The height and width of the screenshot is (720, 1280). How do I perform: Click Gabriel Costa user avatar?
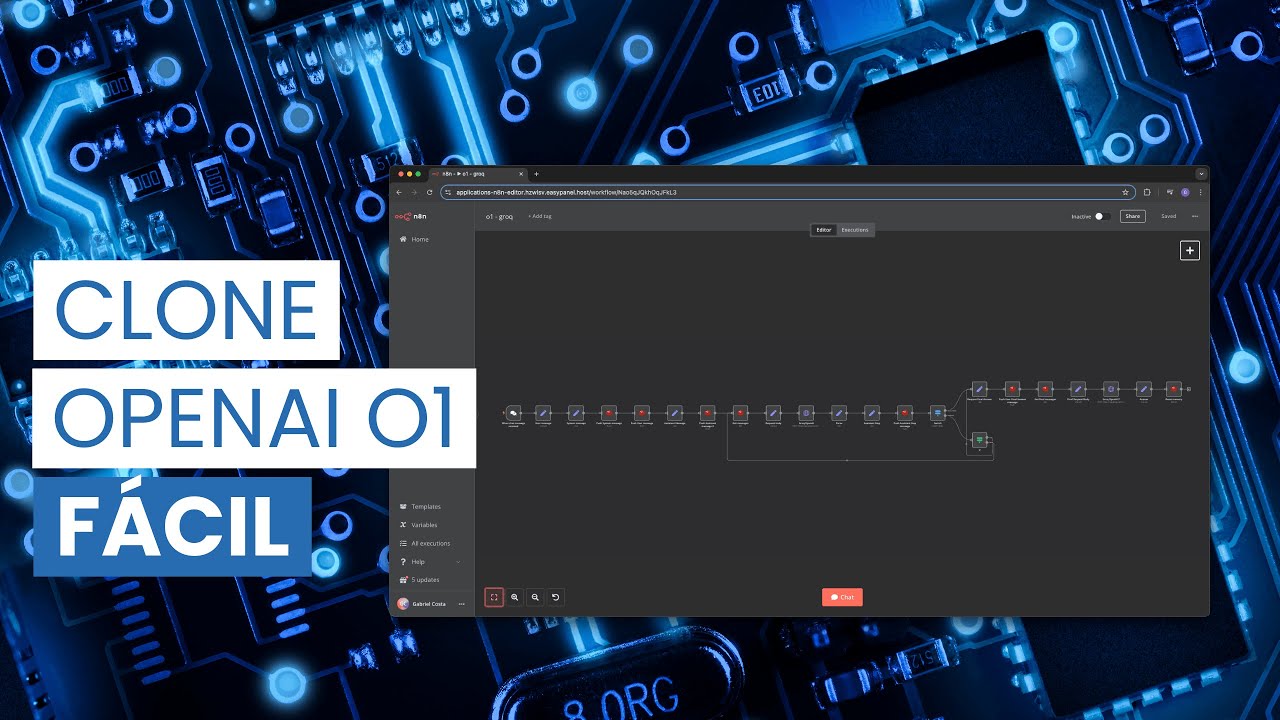point(403,604)
